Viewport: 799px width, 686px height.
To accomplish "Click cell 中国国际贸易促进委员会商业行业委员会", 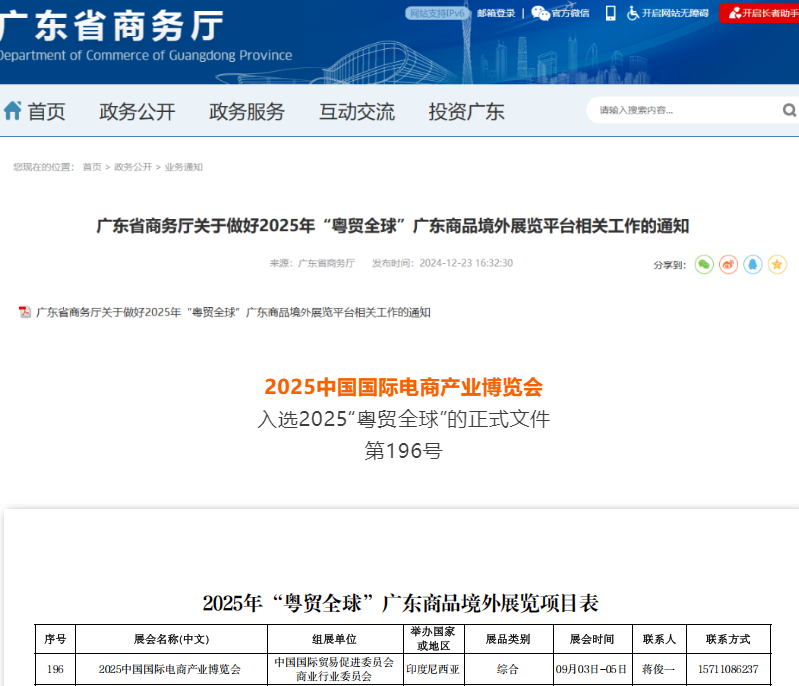I will pyautogui.click(x=334, y=669).
